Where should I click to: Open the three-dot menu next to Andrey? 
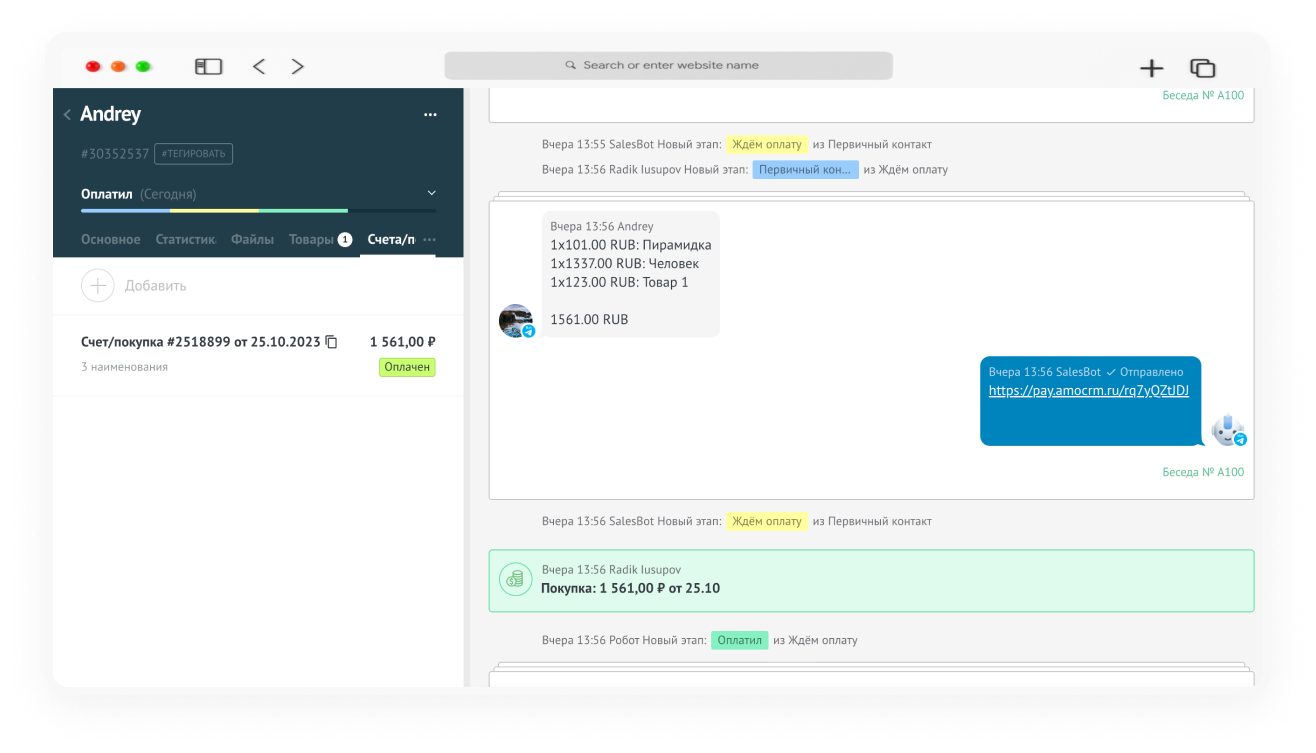click(x=430, y=115)
